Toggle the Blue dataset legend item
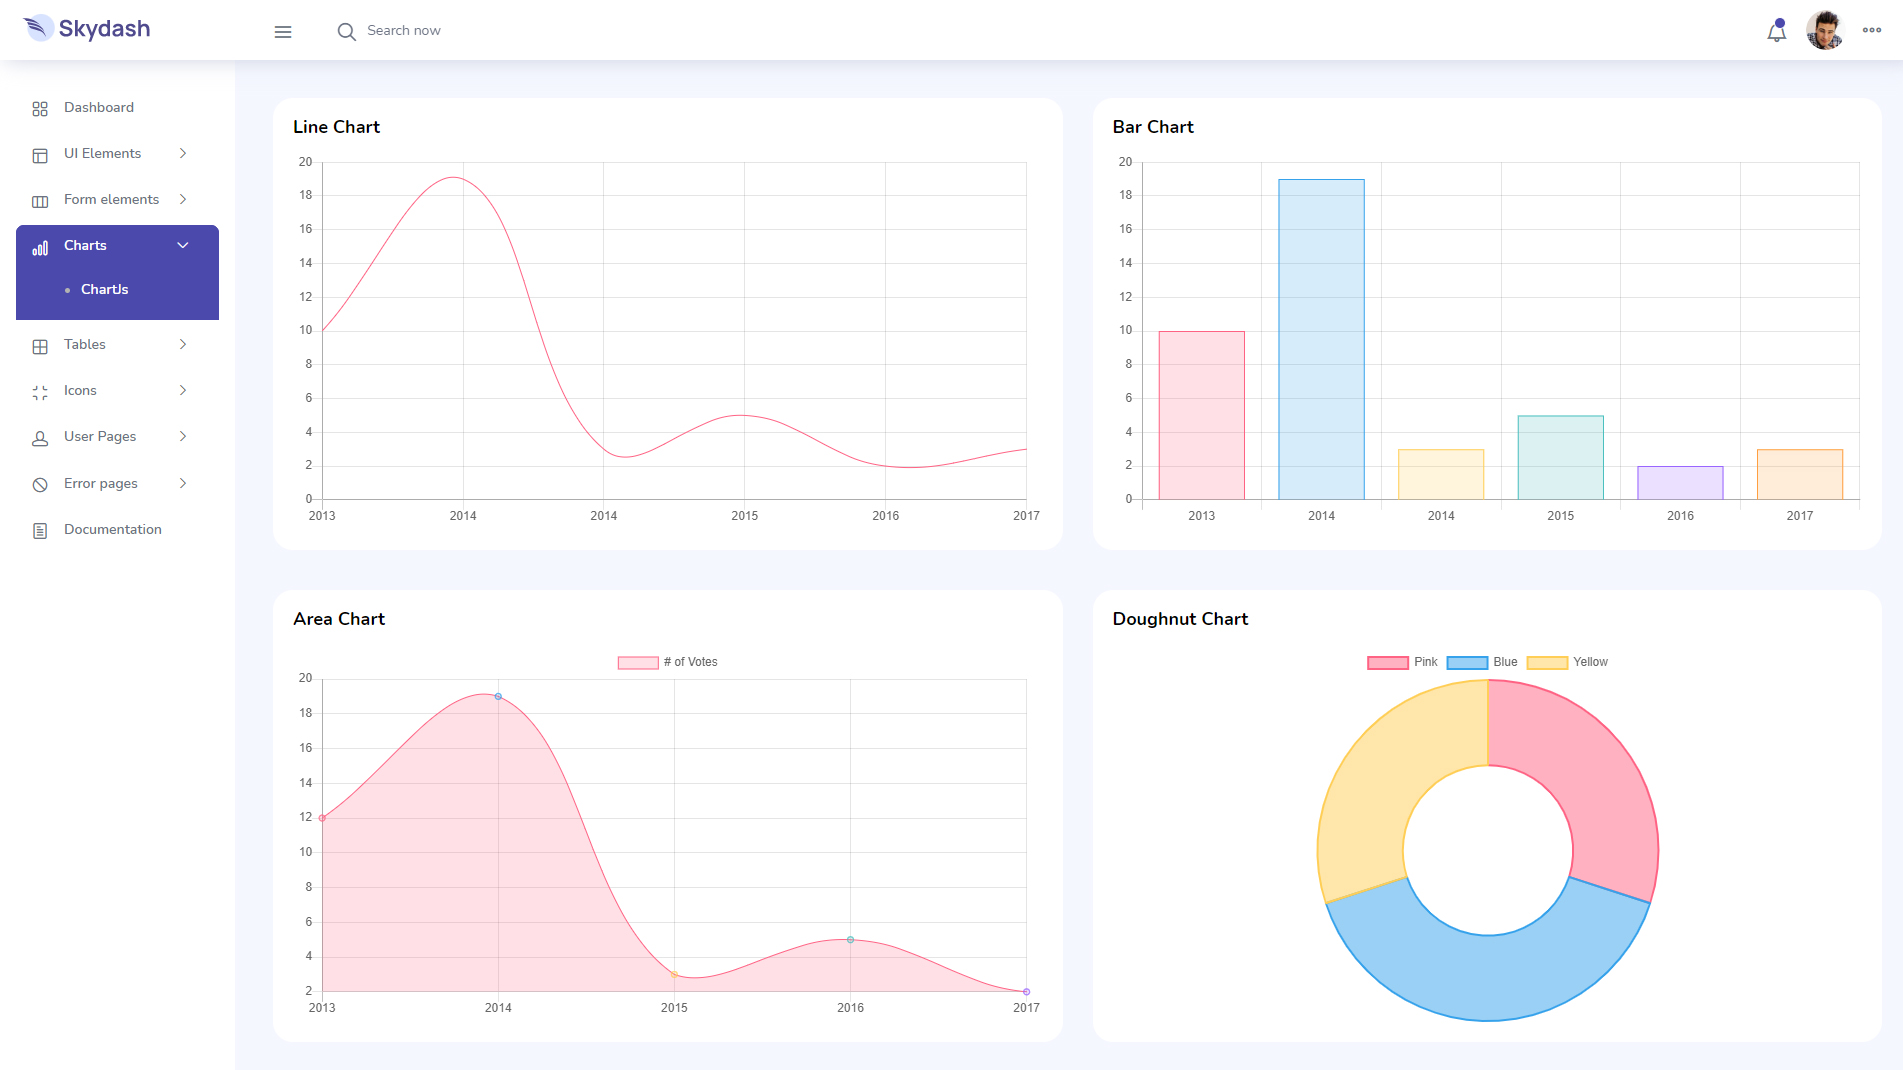Viewport: 1903px width, 1070px height. pyautogui.click(x=1482, y=662)
